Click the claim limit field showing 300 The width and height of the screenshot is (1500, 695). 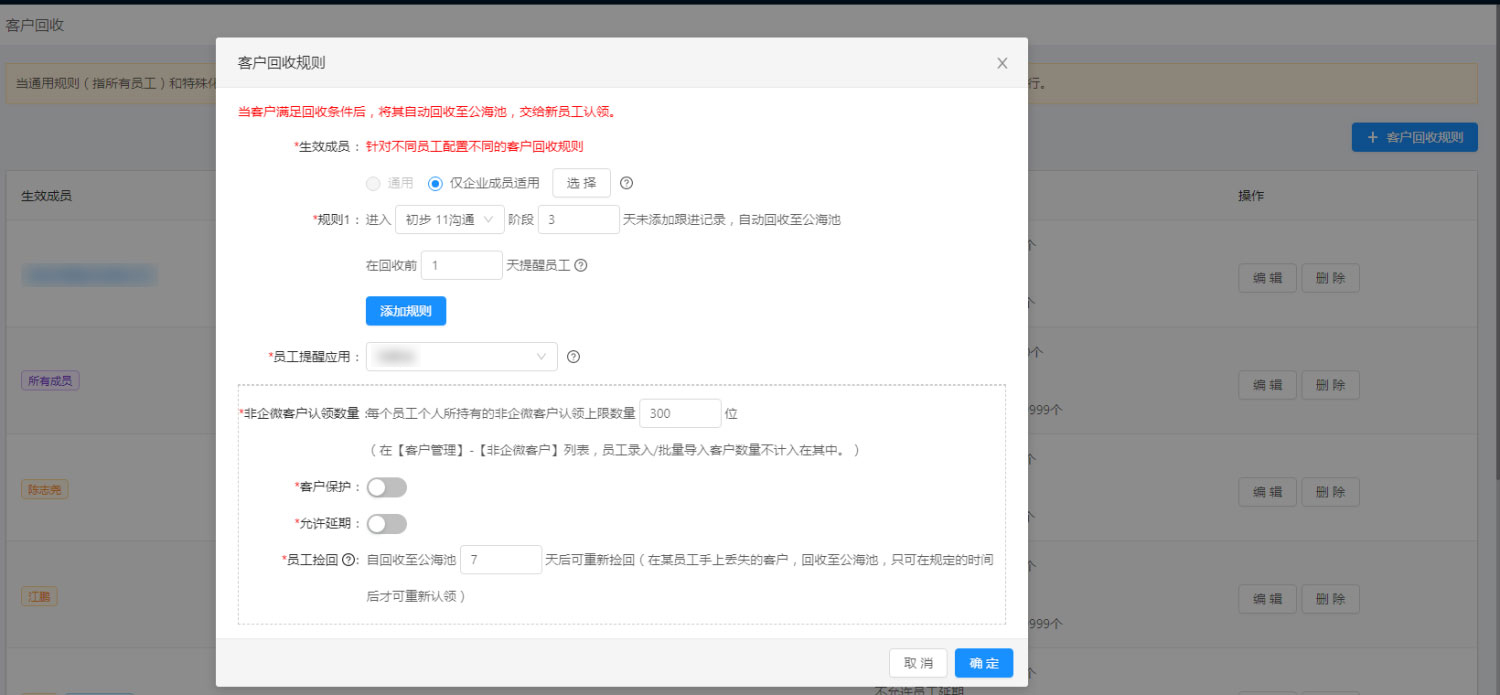(x=680, y=413)
